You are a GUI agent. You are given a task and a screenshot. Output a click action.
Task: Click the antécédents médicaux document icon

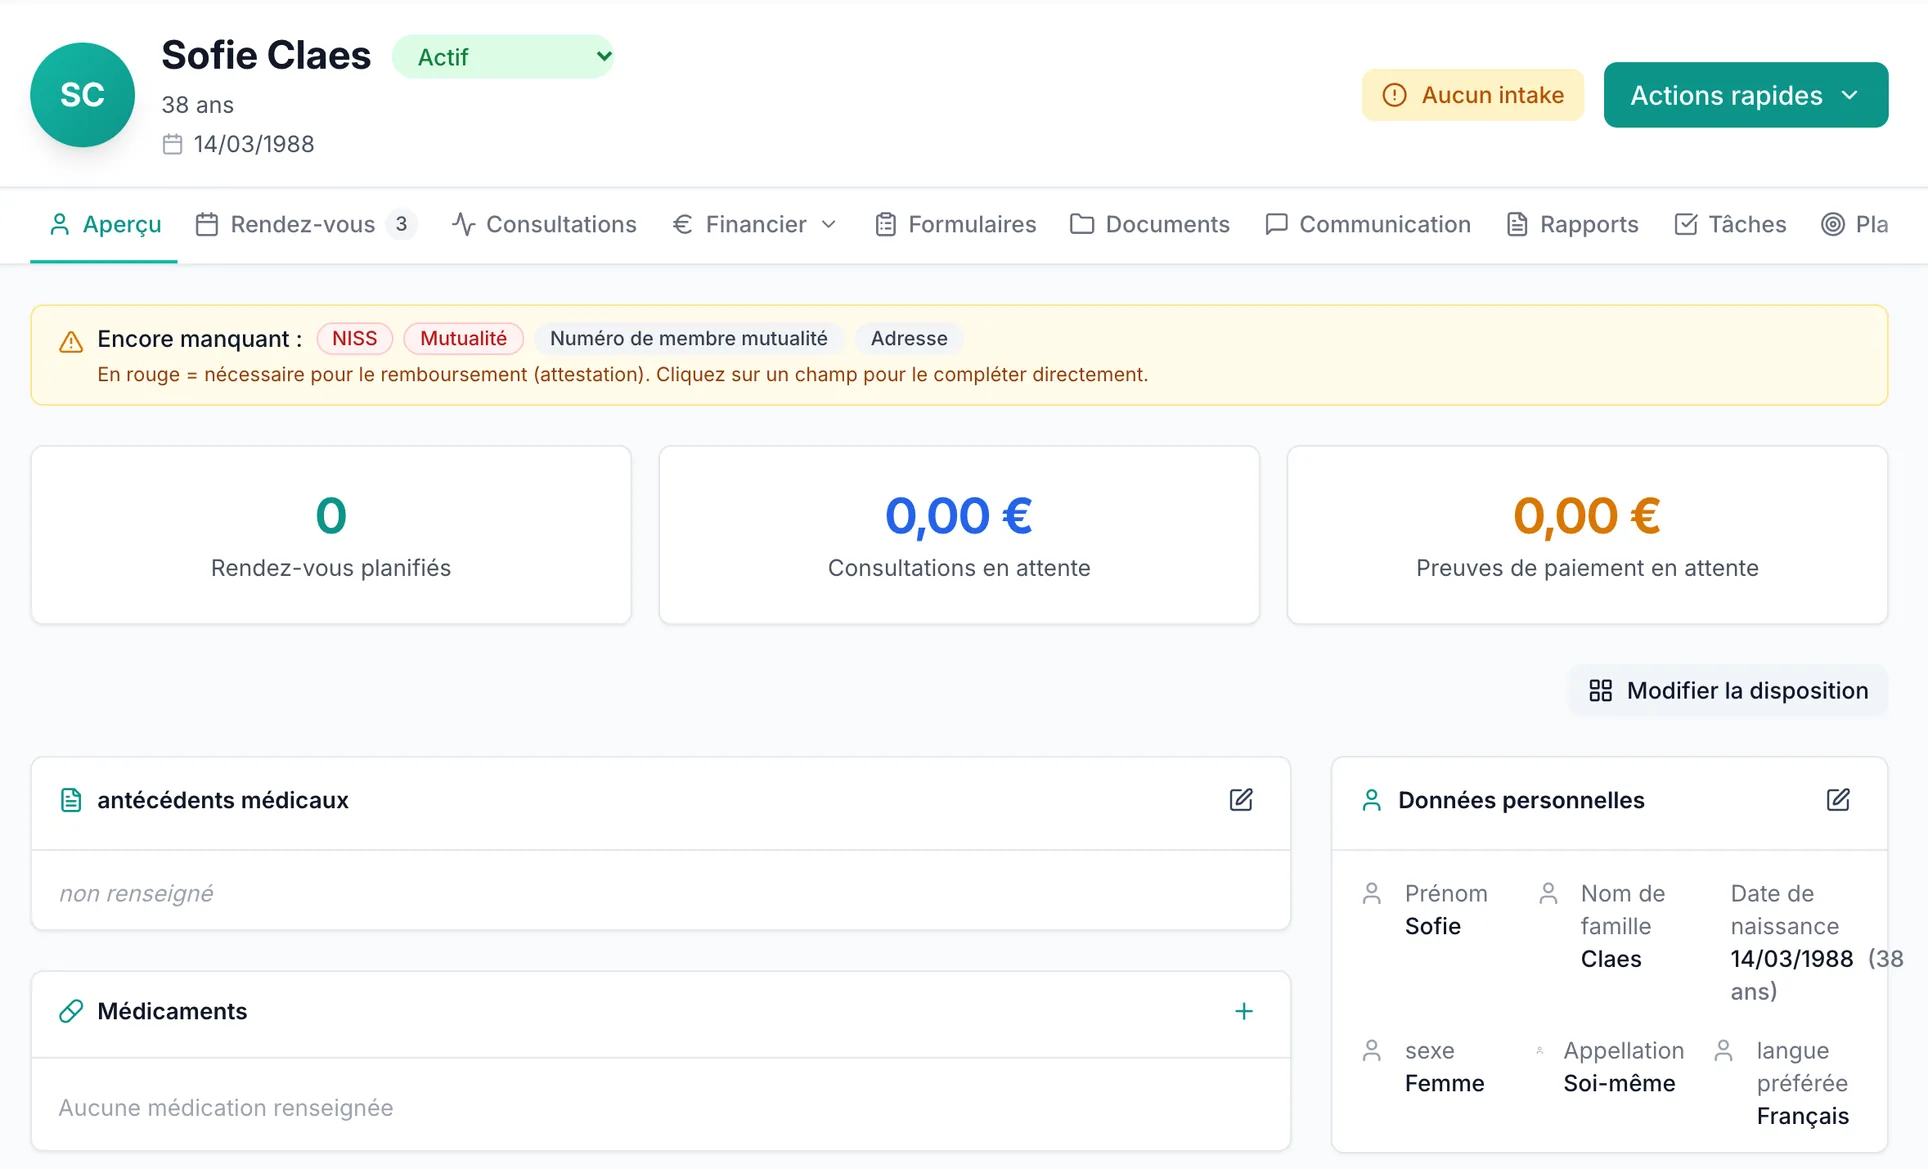point(71,800)
